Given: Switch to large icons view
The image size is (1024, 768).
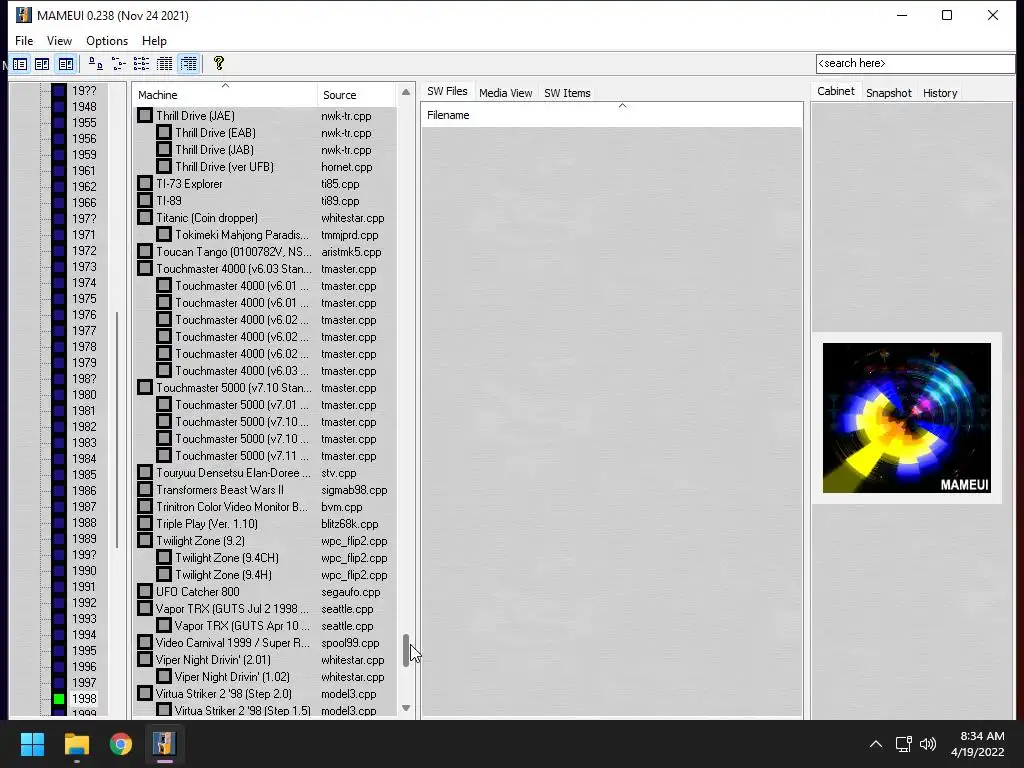Looking at the screenshot, I should 95,64.
